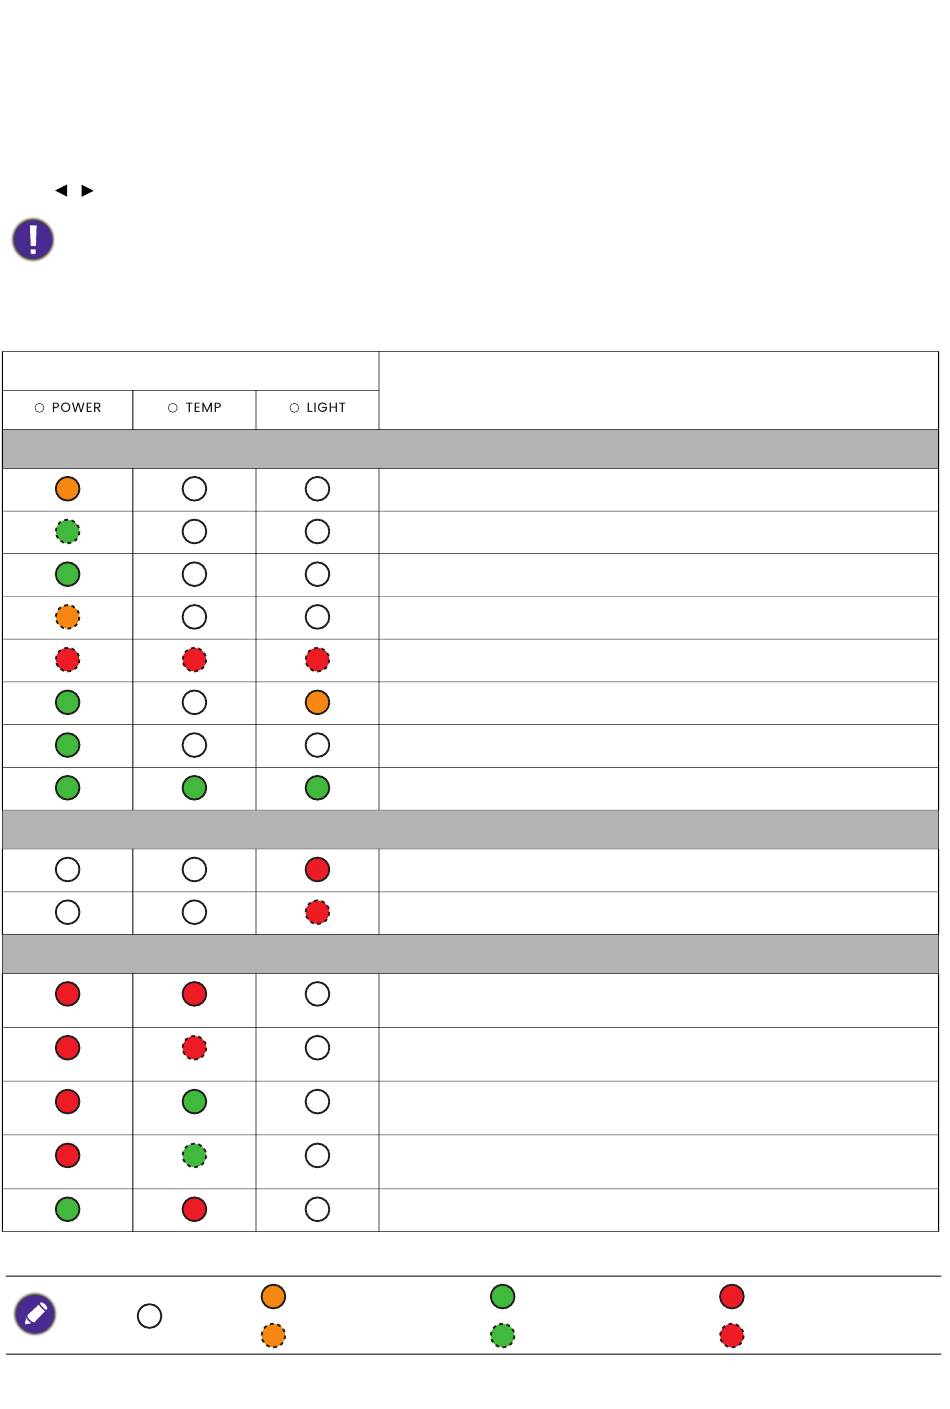
Task: Click the dashed orange circle in POWER column
Action: pyautogui.click(x=67, y=617)
